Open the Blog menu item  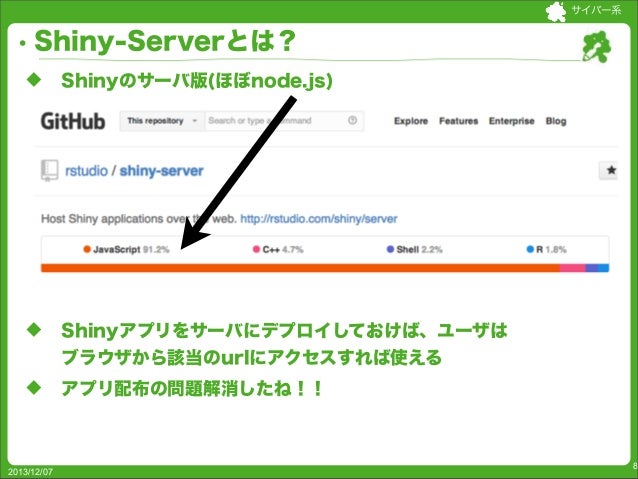(556, 121)
